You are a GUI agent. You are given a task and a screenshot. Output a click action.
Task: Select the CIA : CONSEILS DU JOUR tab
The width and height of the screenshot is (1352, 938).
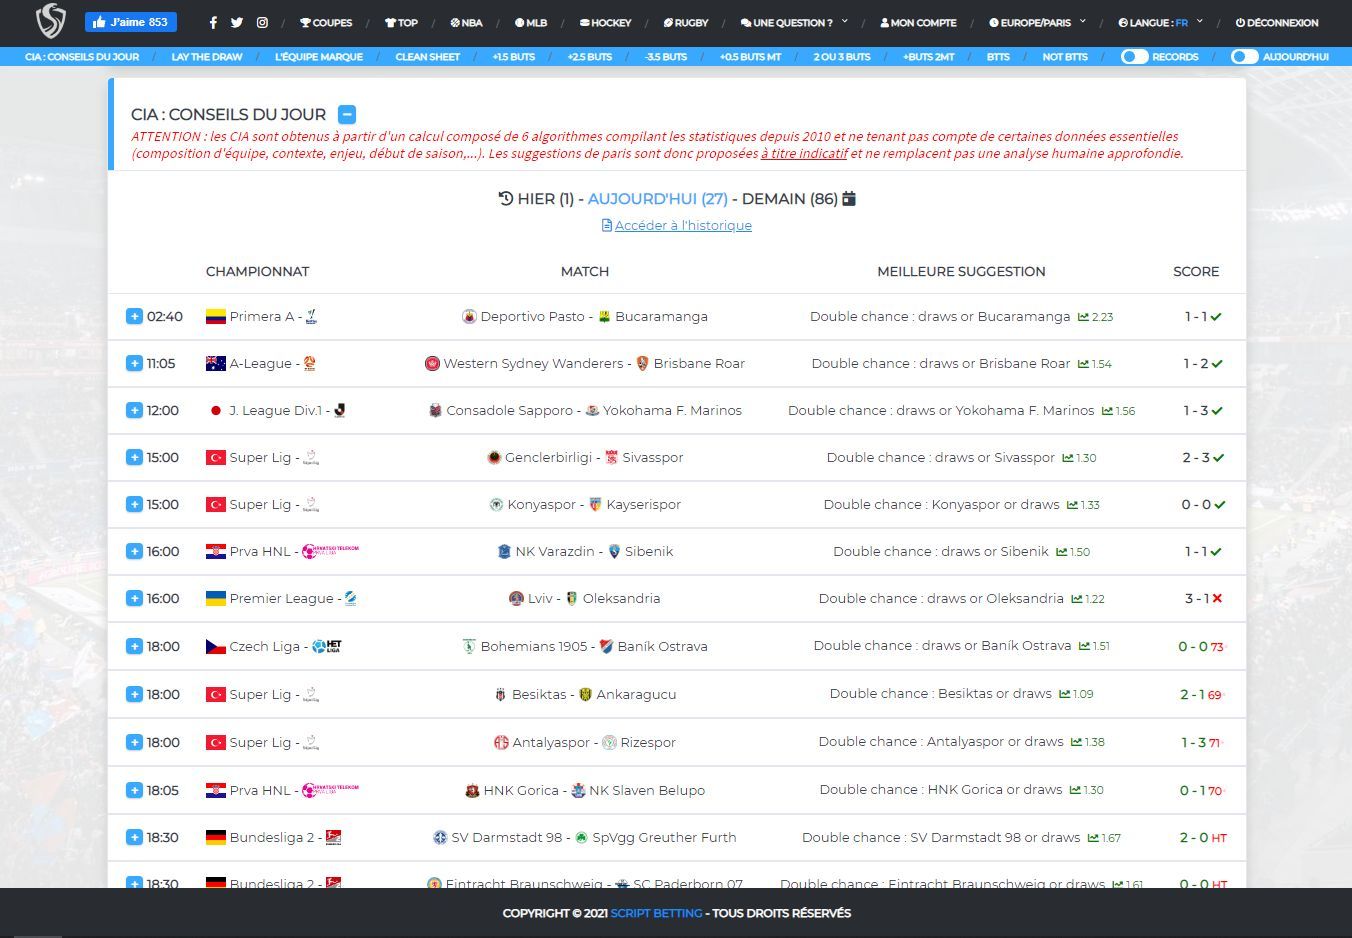(82, 57)
